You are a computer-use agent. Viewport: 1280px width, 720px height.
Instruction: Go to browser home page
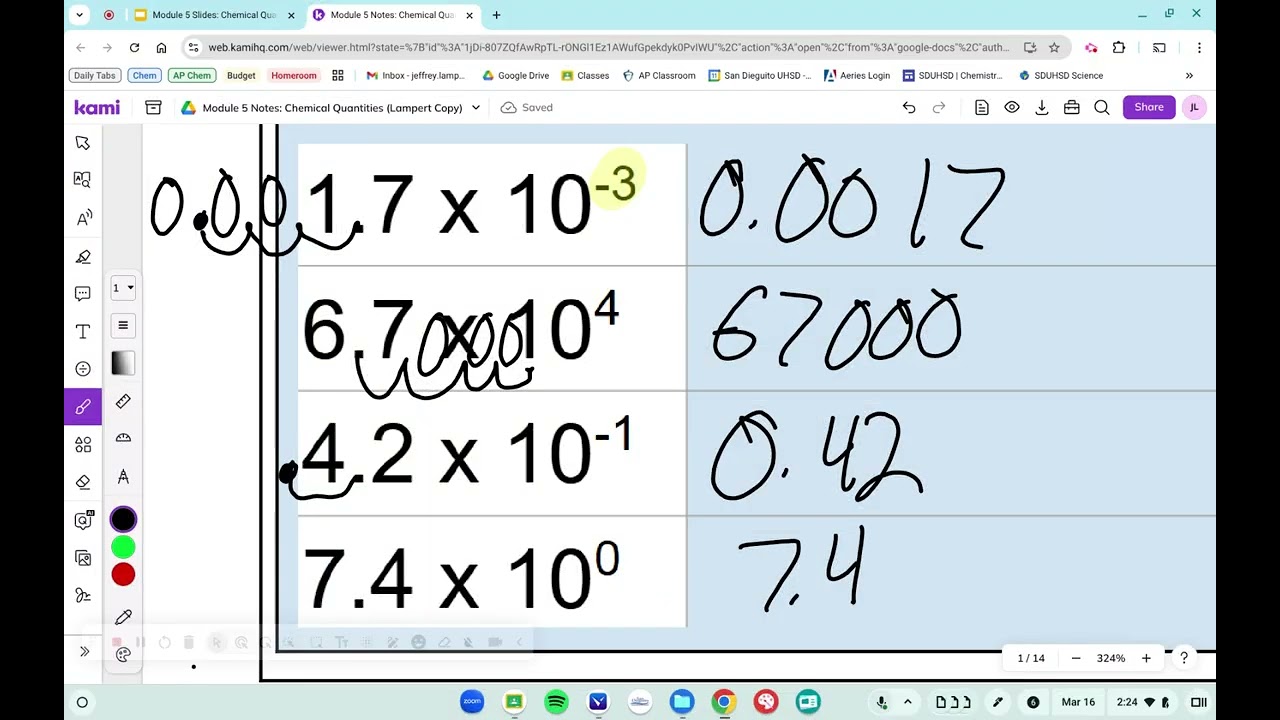coord(161,47)
